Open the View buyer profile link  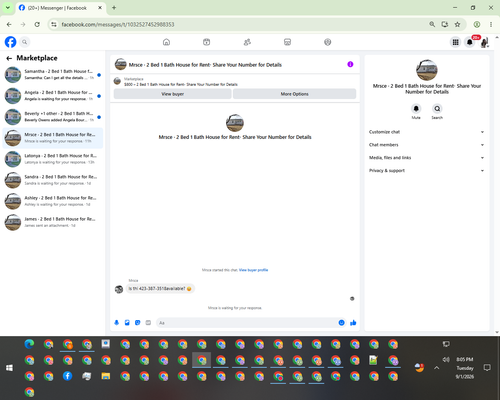click(253, 270)
